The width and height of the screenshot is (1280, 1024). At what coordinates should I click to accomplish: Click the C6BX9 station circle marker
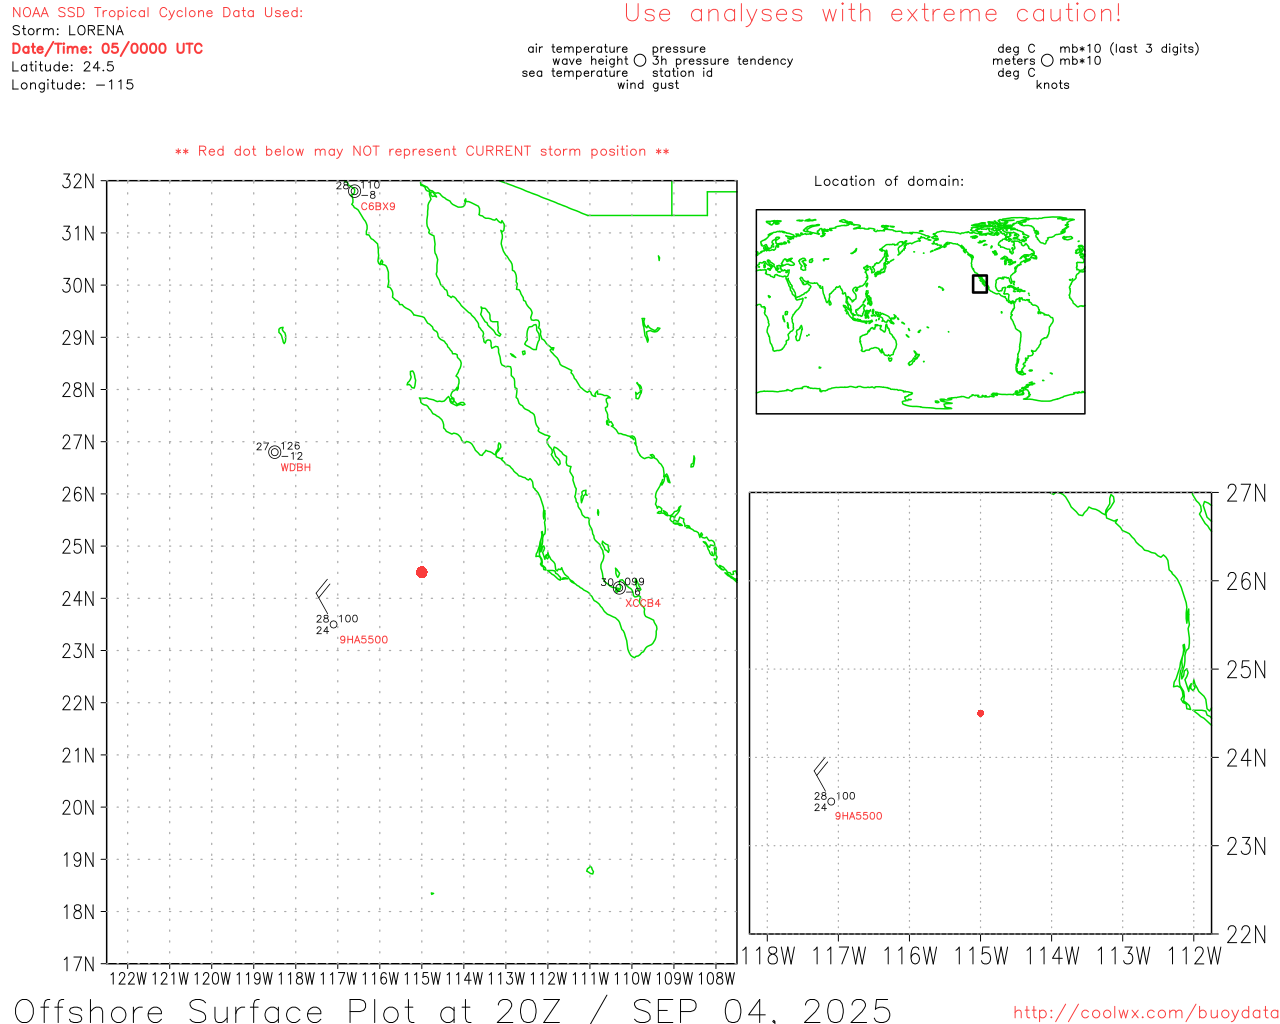[x=354, y=191]
